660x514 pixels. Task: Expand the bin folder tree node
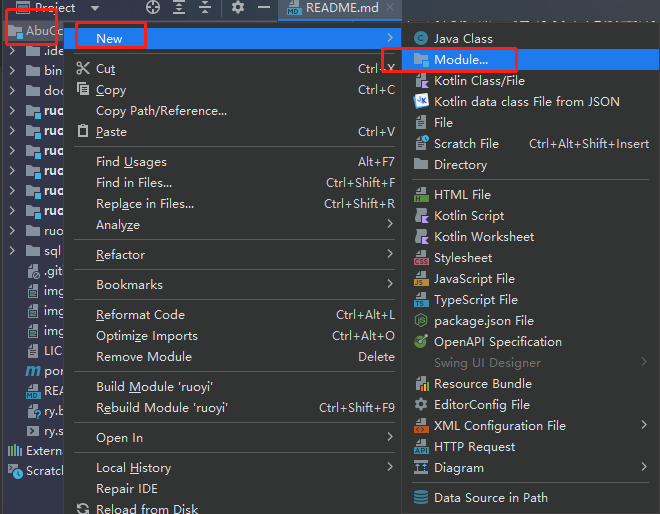(x=12, y=70)
